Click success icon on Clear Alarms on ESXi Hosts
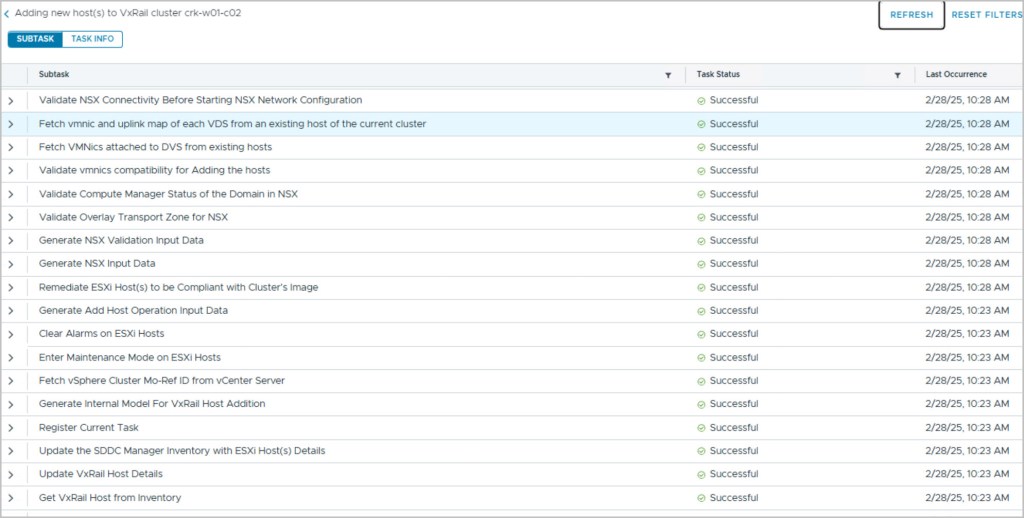 tap(702, 334)
